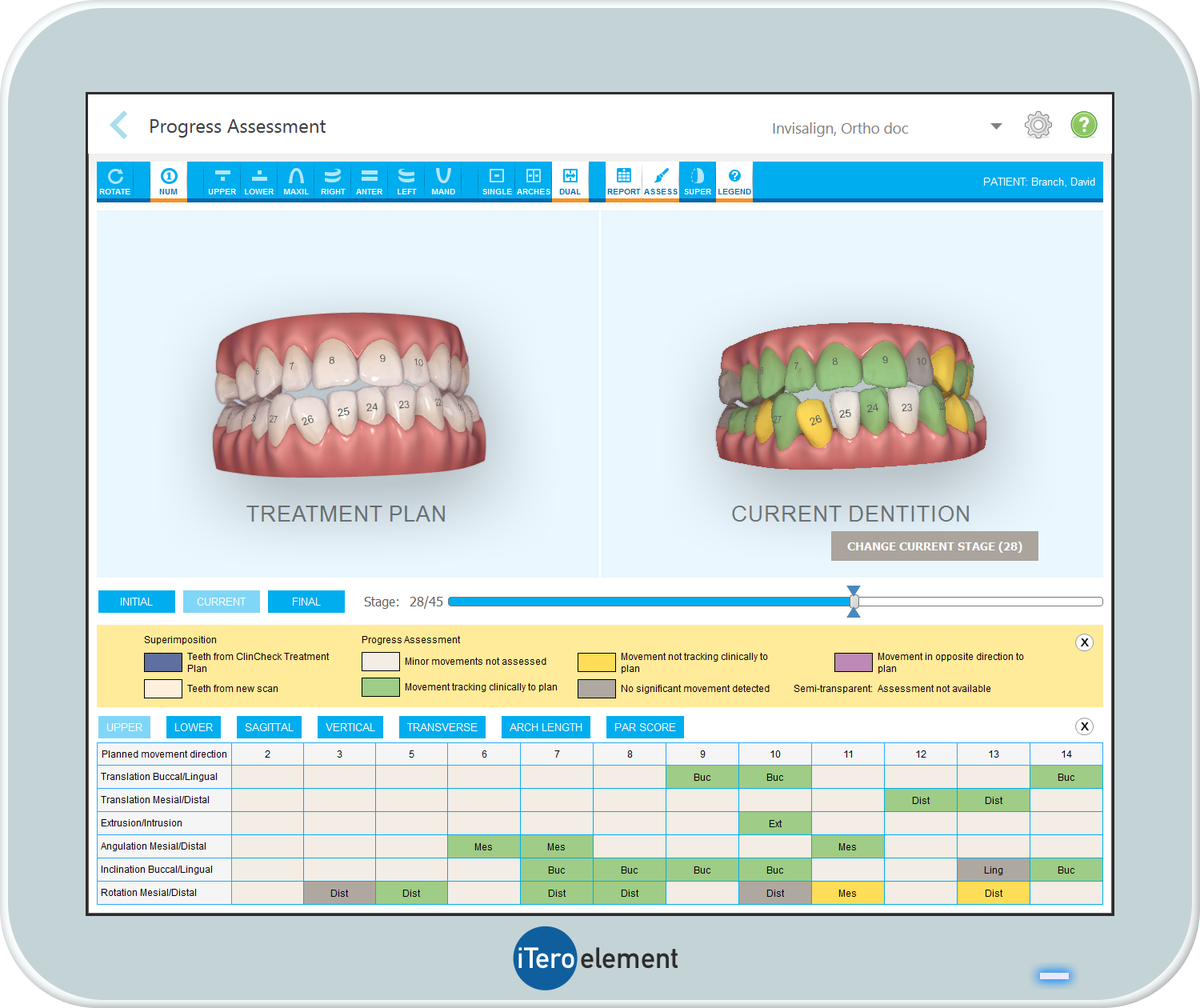Click the purple opposite direction swatch
Image resolution: width=1200 pixels, height=1008 pixels.
tap(854, 662)
